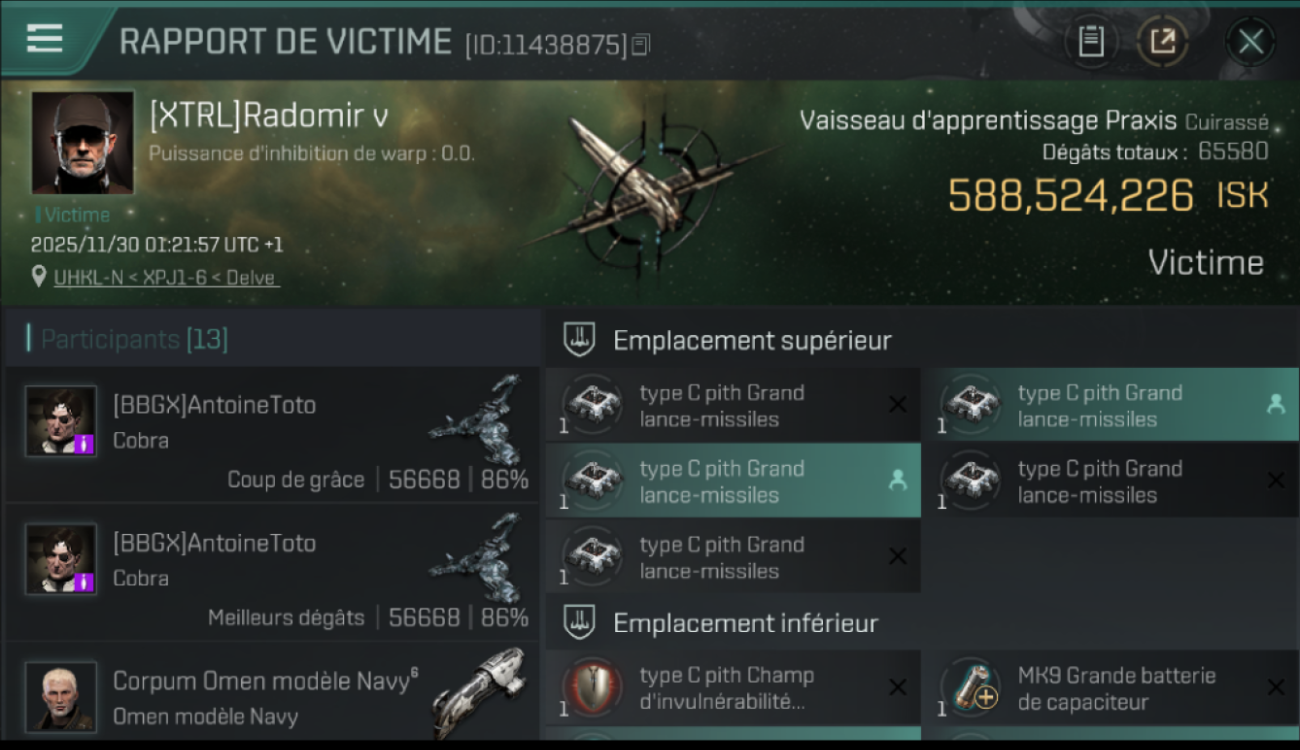Open AntoineToto's Coup de grâce entry

tap(272, 435)
